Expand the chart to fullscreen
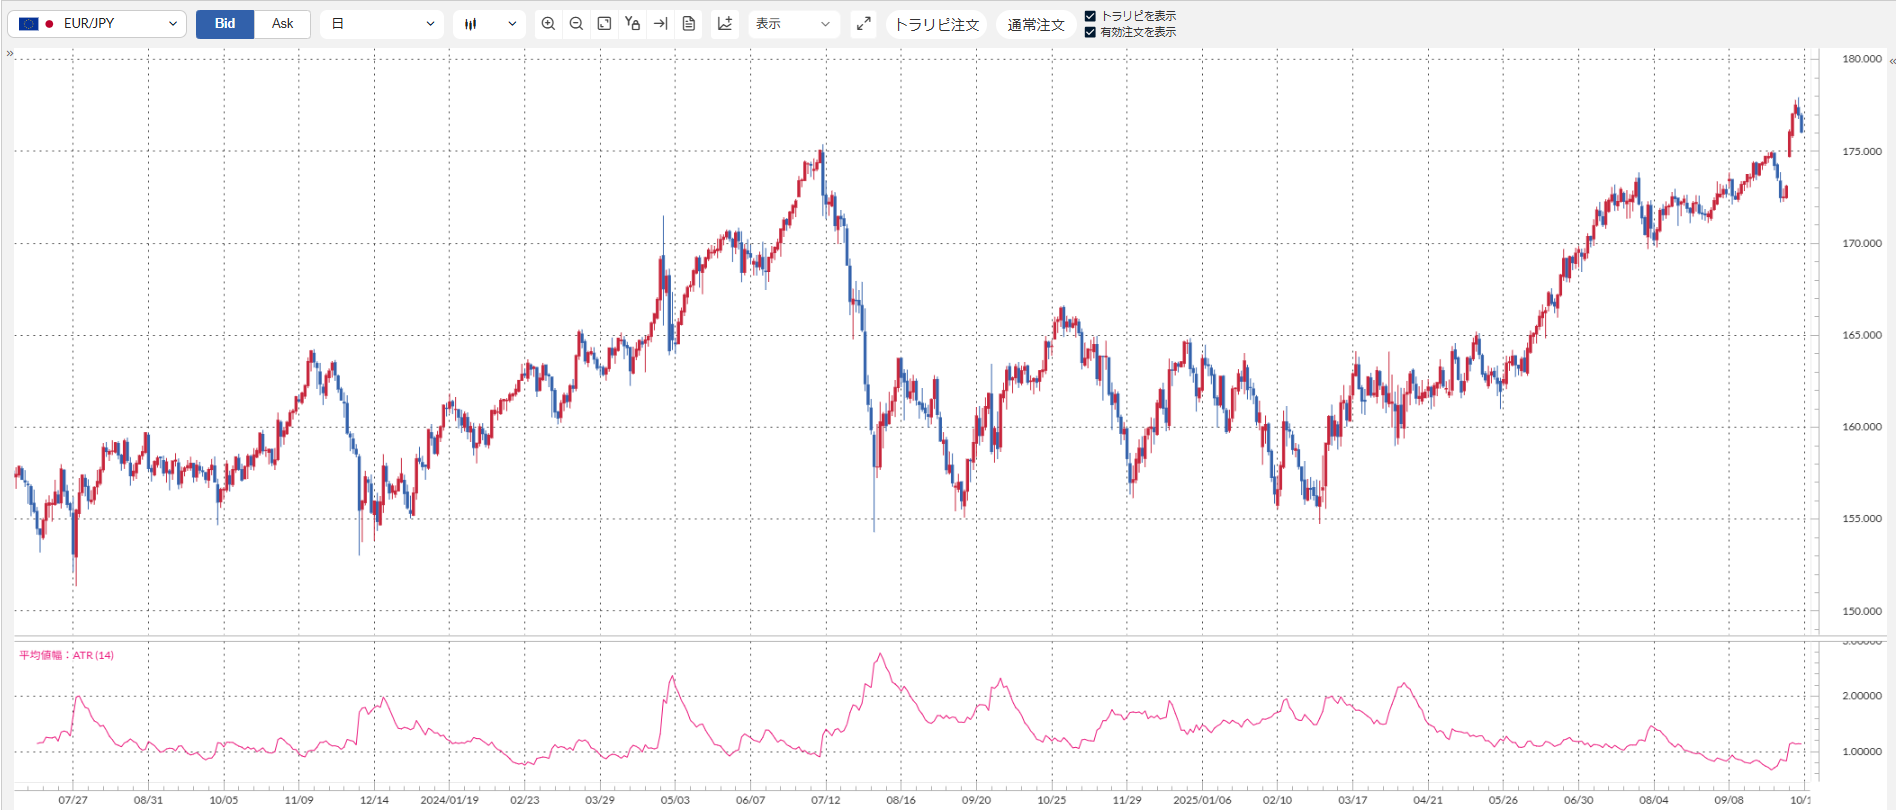The image size is (1896, 810). (864, 24)
